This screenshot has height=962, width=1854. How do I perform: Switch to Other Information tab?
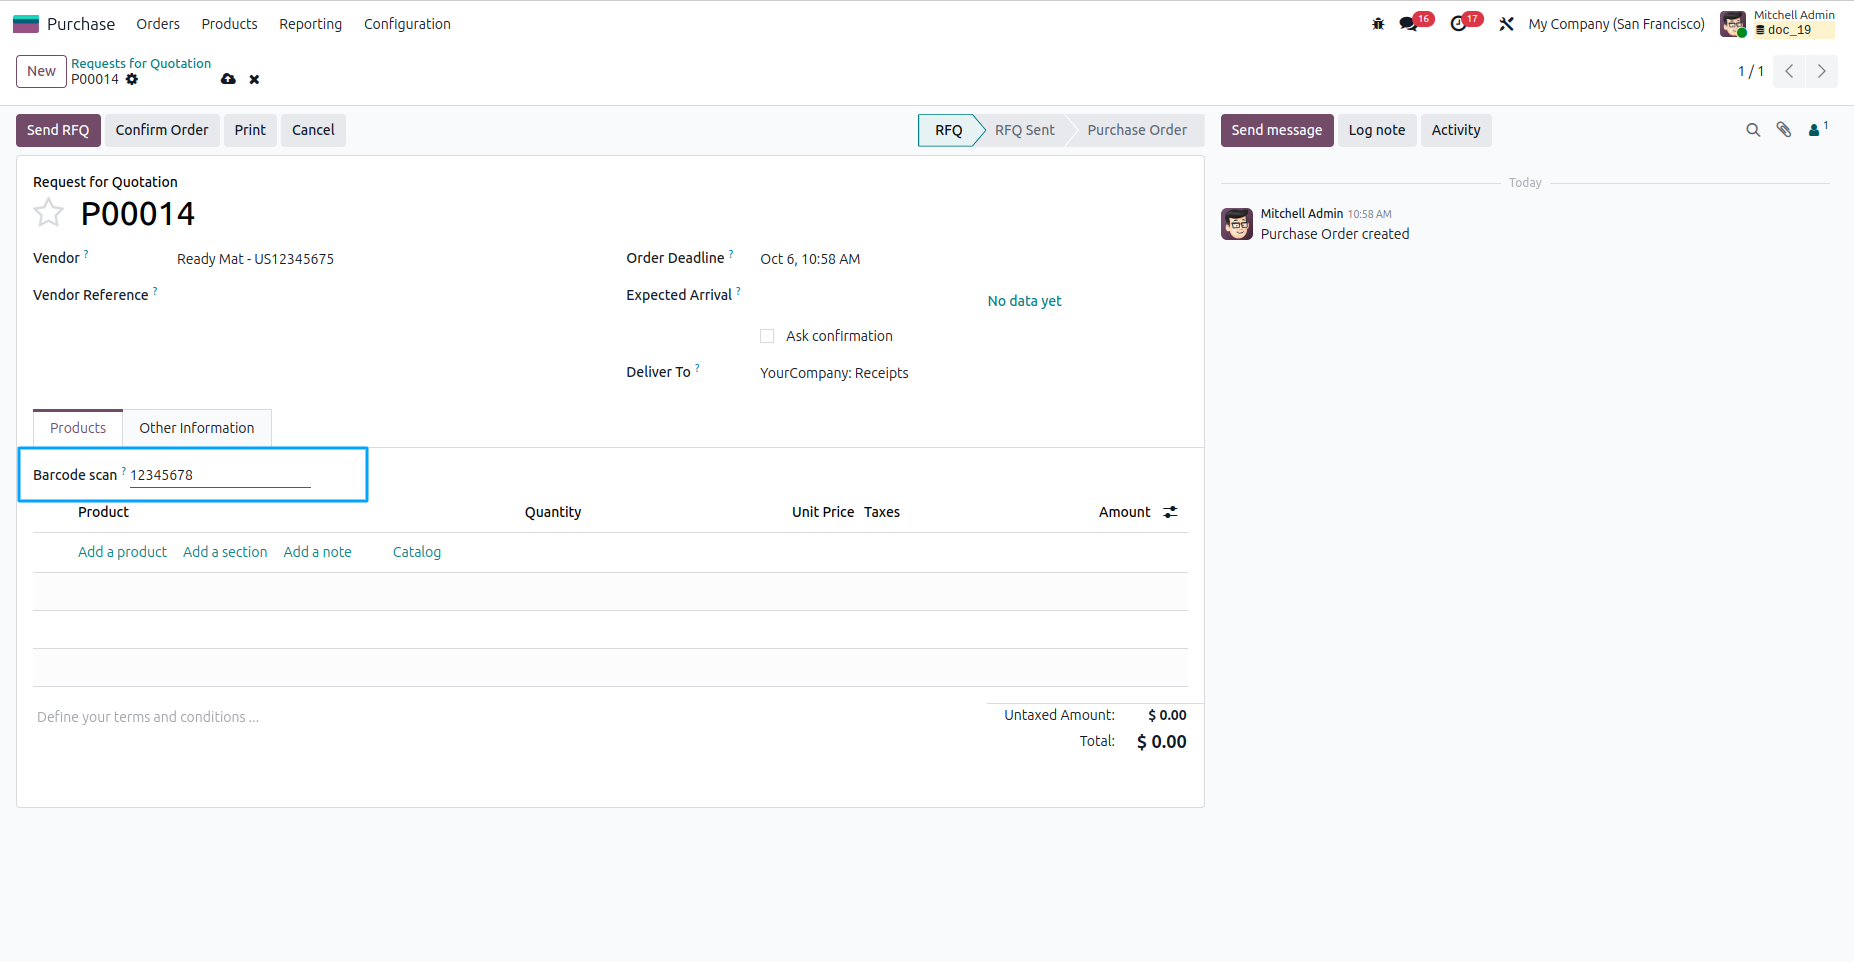(x=197, y=428)
